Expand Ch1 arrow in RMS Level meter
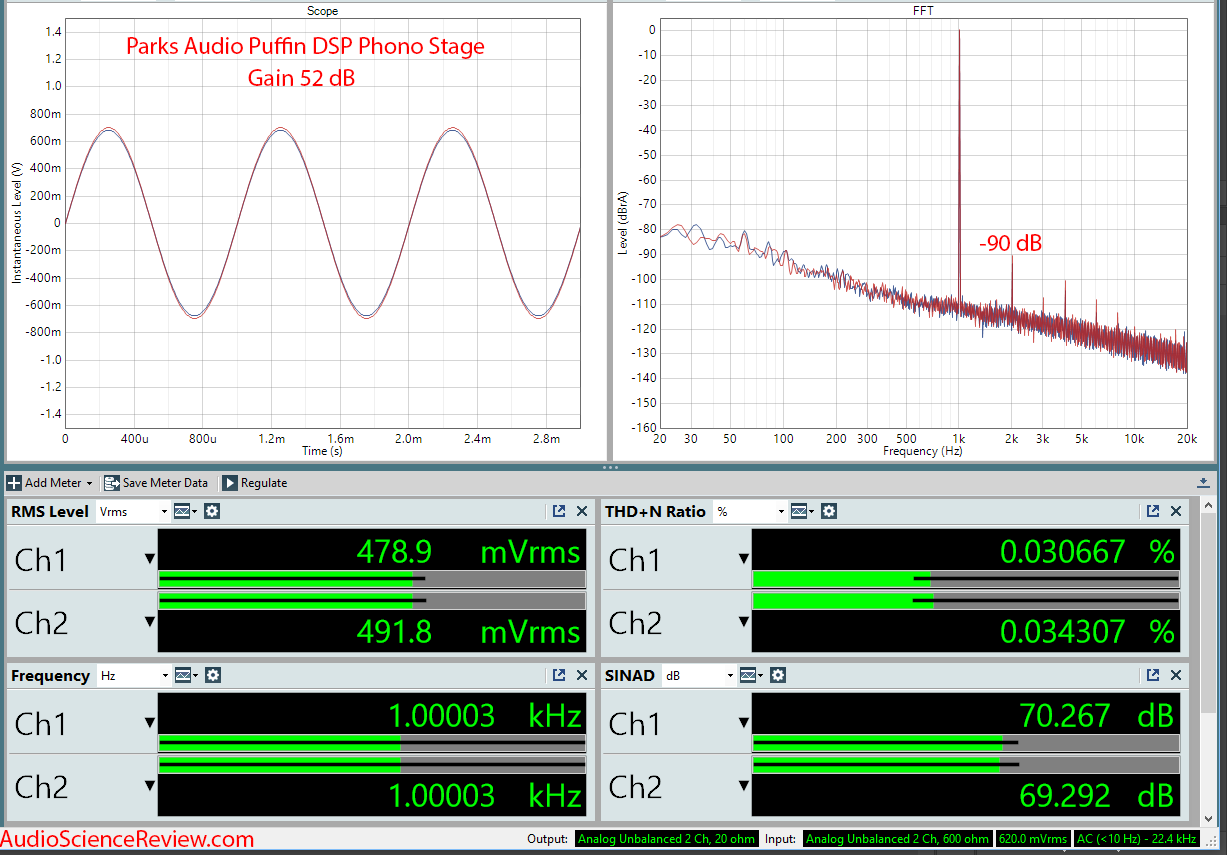The height and width of the screenshot is (855, 1227). point(150,559)
